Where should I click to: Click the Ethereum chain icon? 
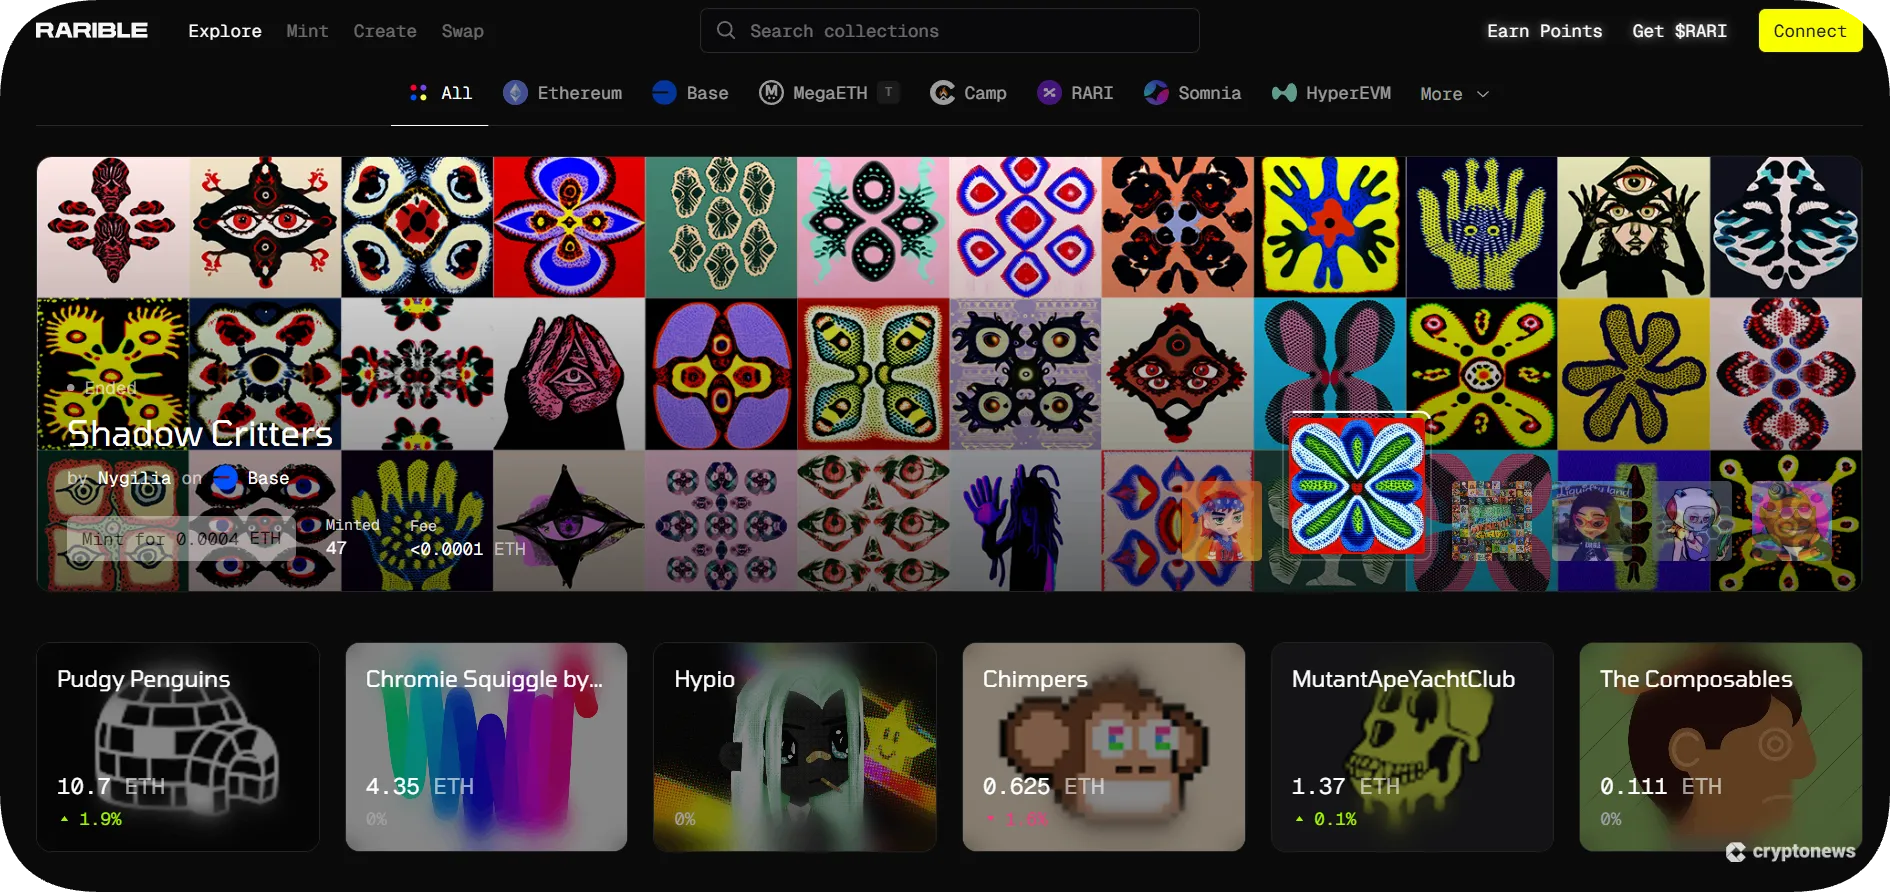[515, 93]
